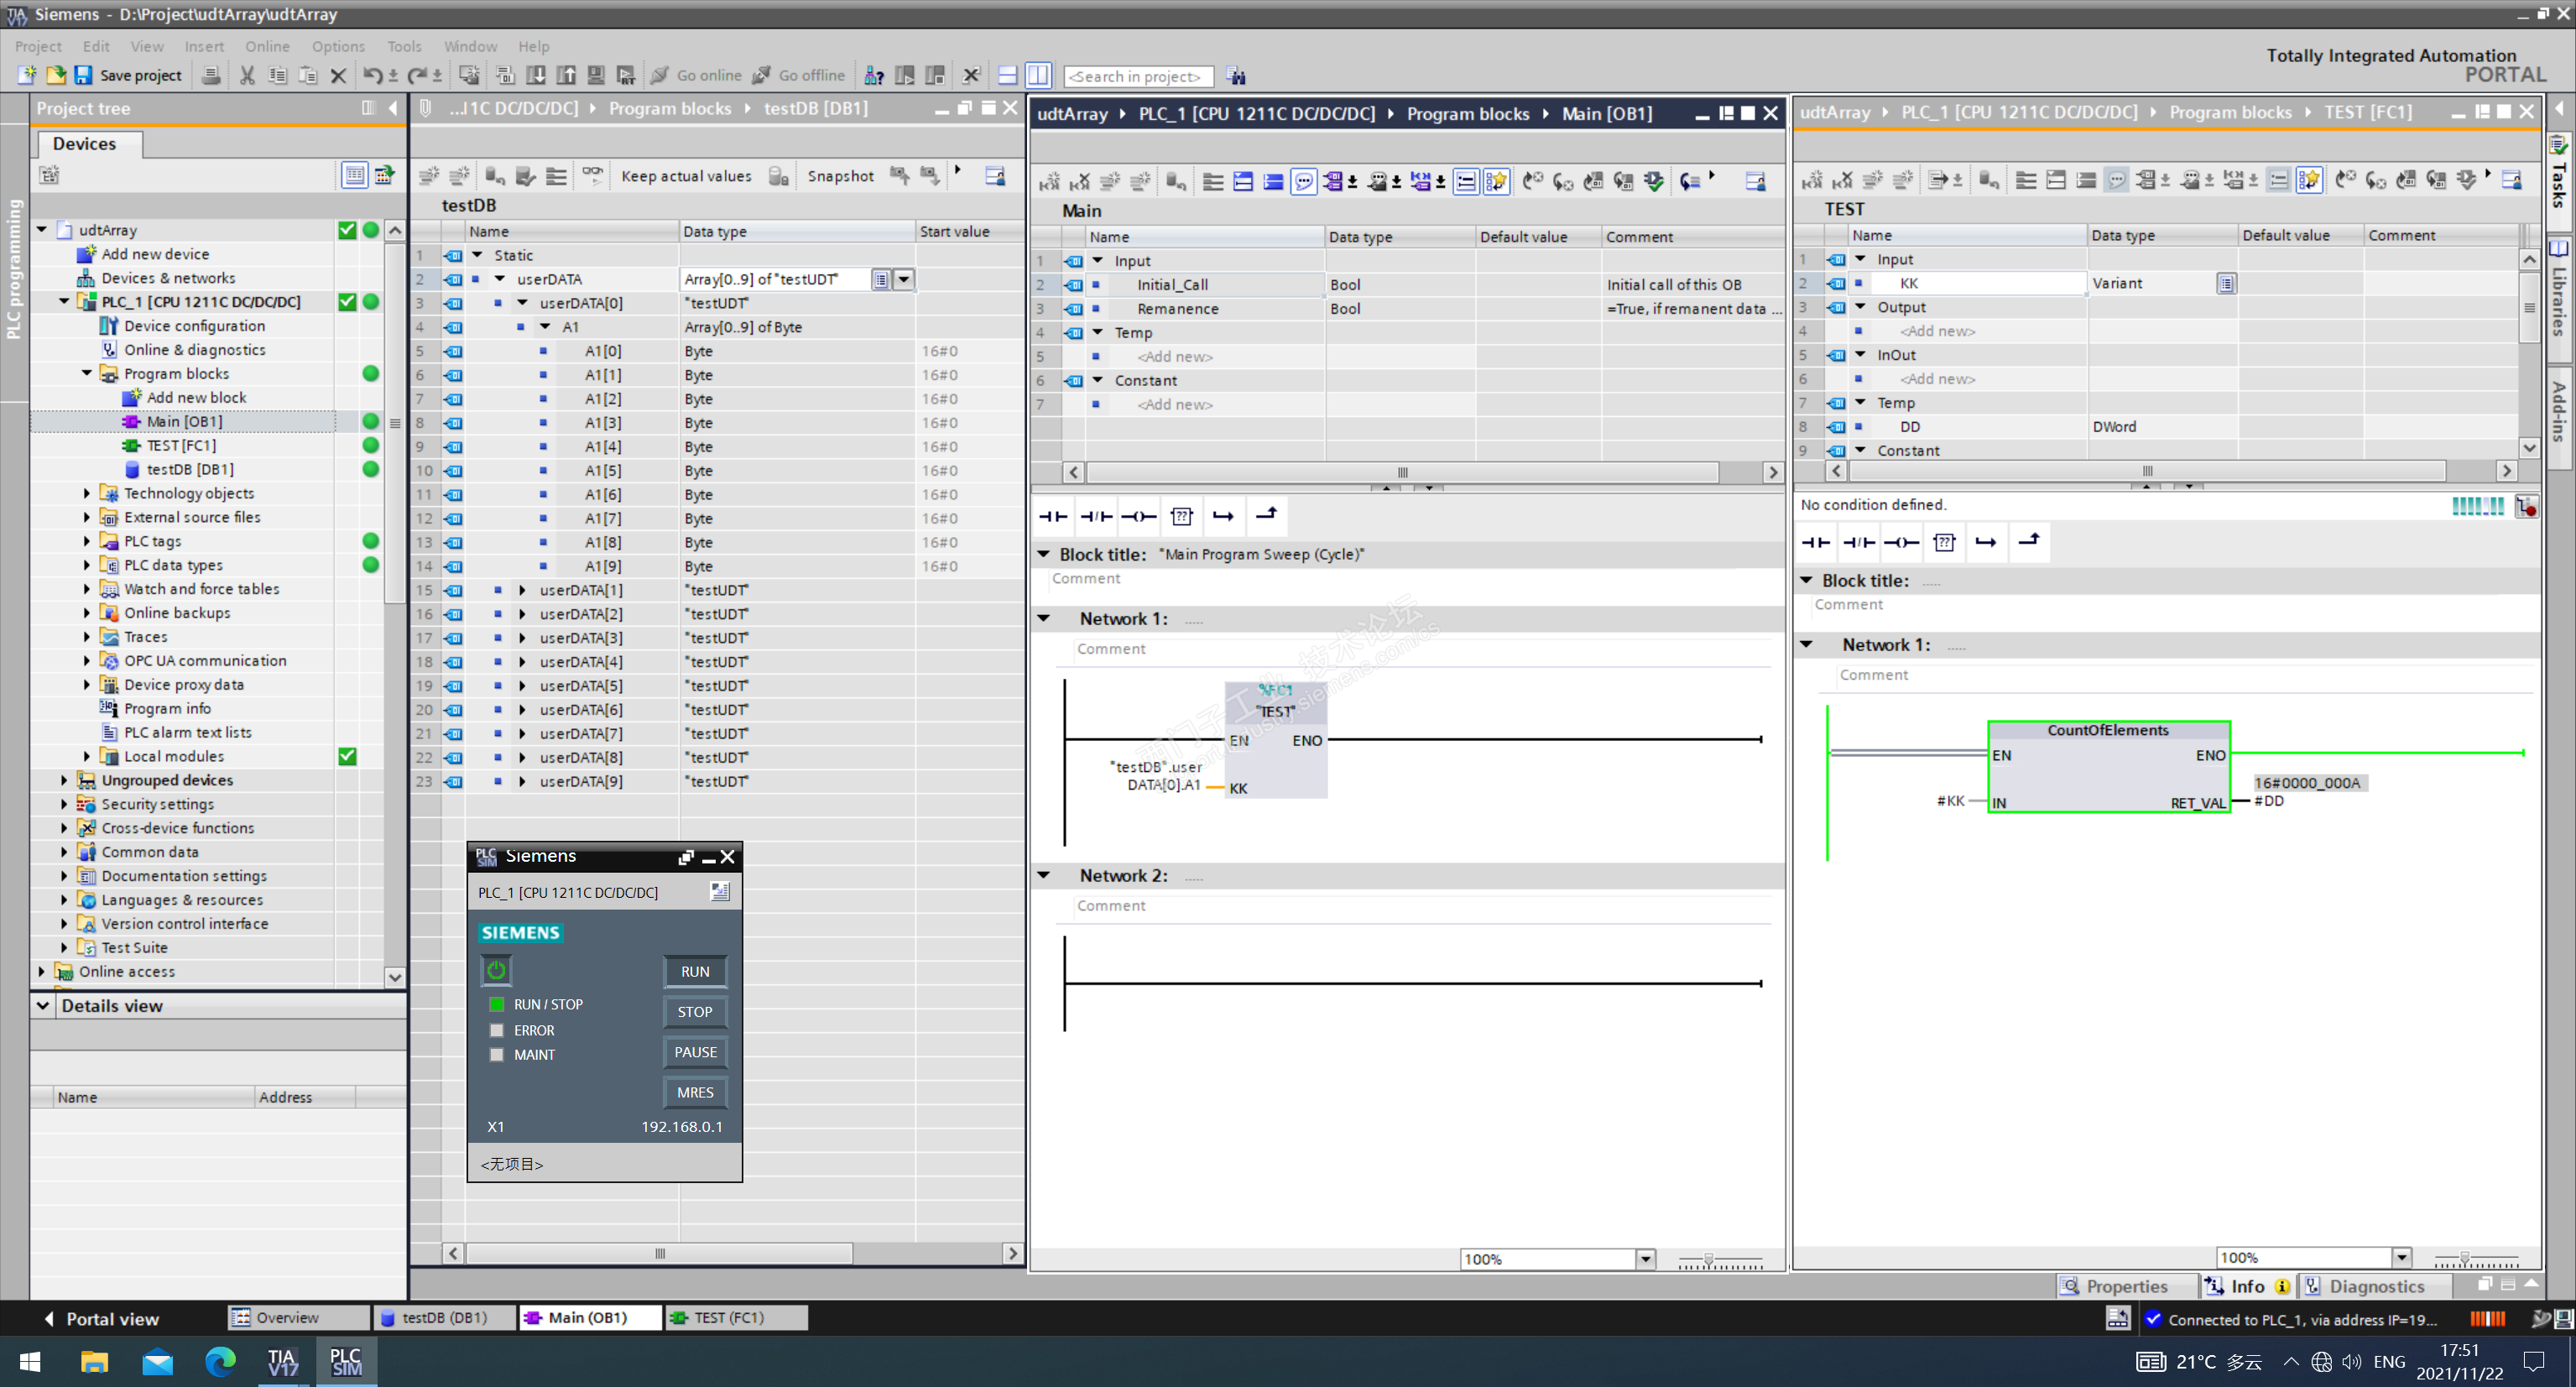Open the Main editor zoom level dropdown
Viewport: 2576px width, 1387px height.
click(x=1645, y=1259)
